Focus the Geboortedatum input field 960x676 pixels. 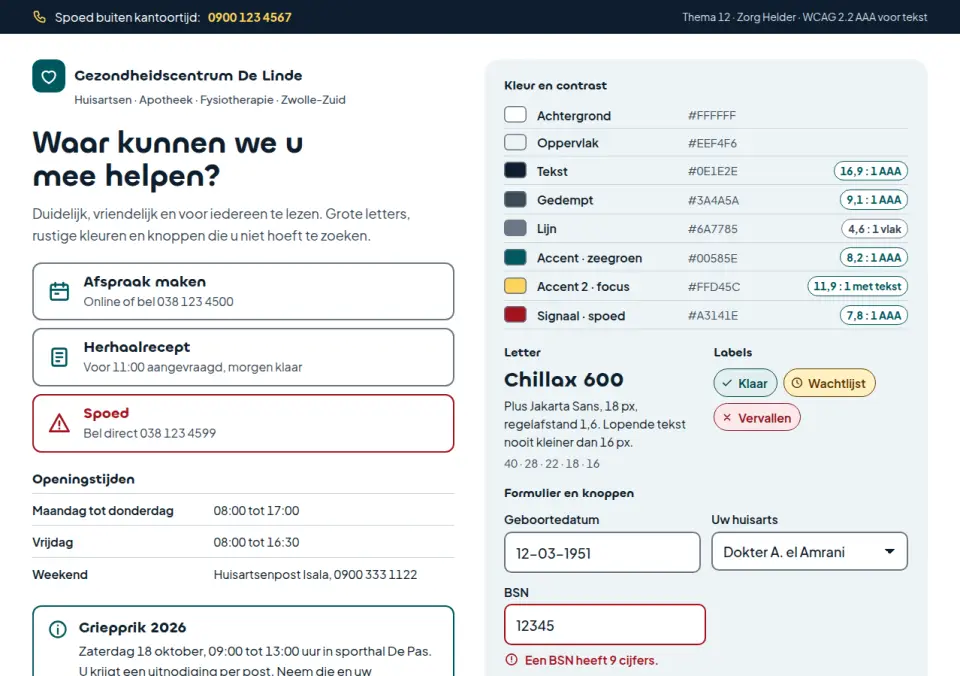pos(602,552)
